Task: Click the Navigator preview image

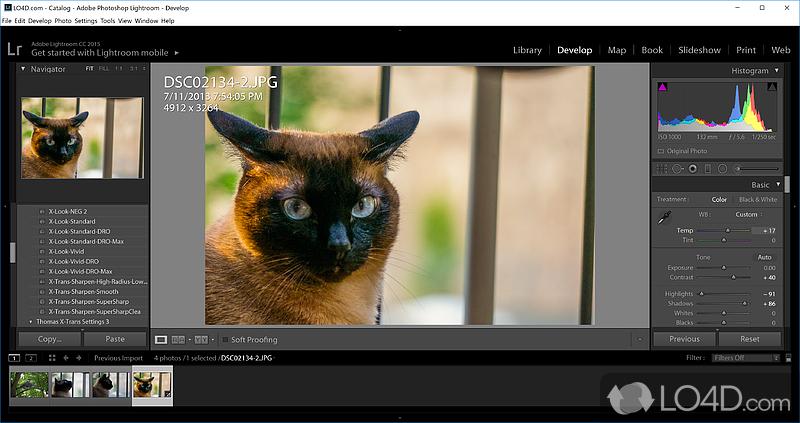Action: pyautogui.click(x=82, y=138)
